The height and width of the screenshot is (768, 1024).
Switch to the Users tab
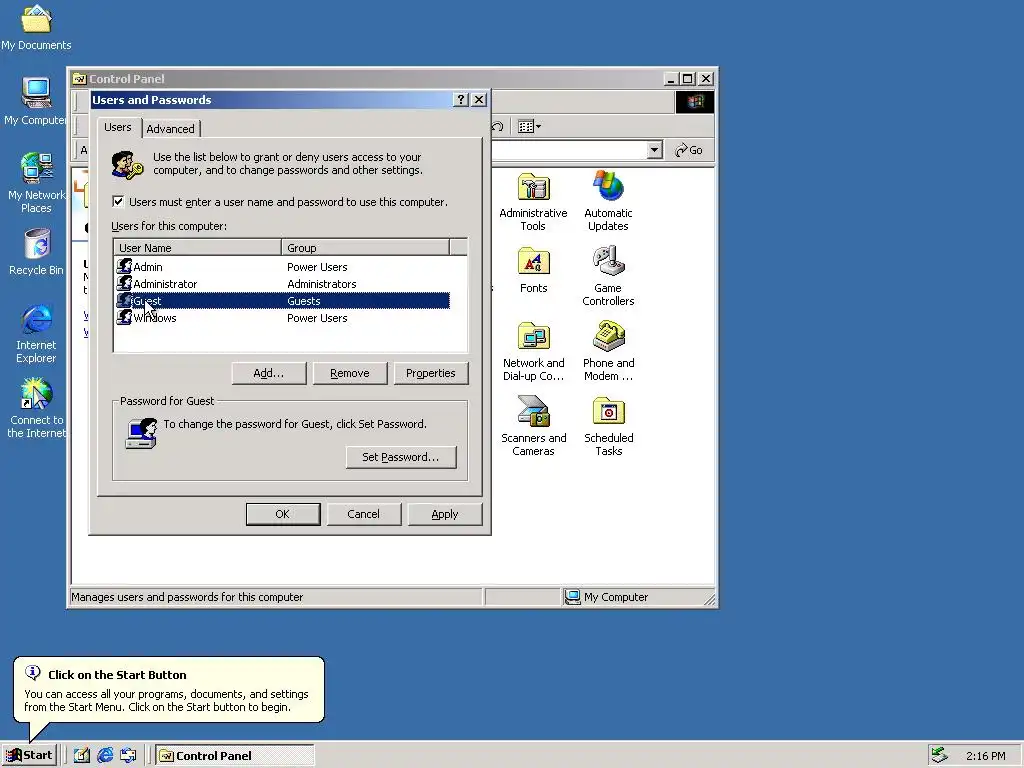(x=118, y=127)
